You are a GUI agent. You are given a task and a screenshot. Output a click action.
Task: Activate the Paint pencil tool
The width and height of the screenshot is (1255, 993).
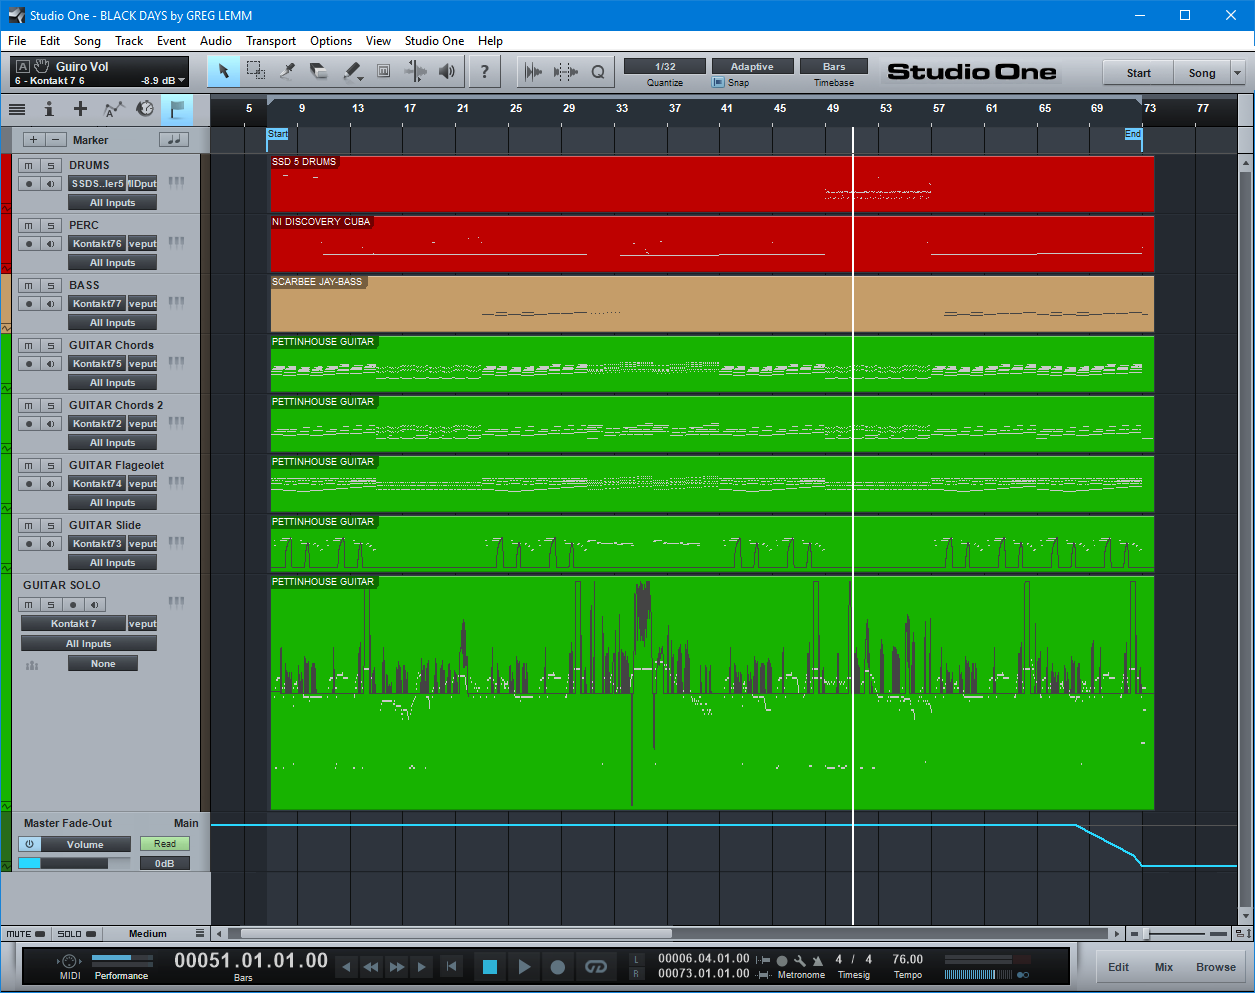pos(351,71)
